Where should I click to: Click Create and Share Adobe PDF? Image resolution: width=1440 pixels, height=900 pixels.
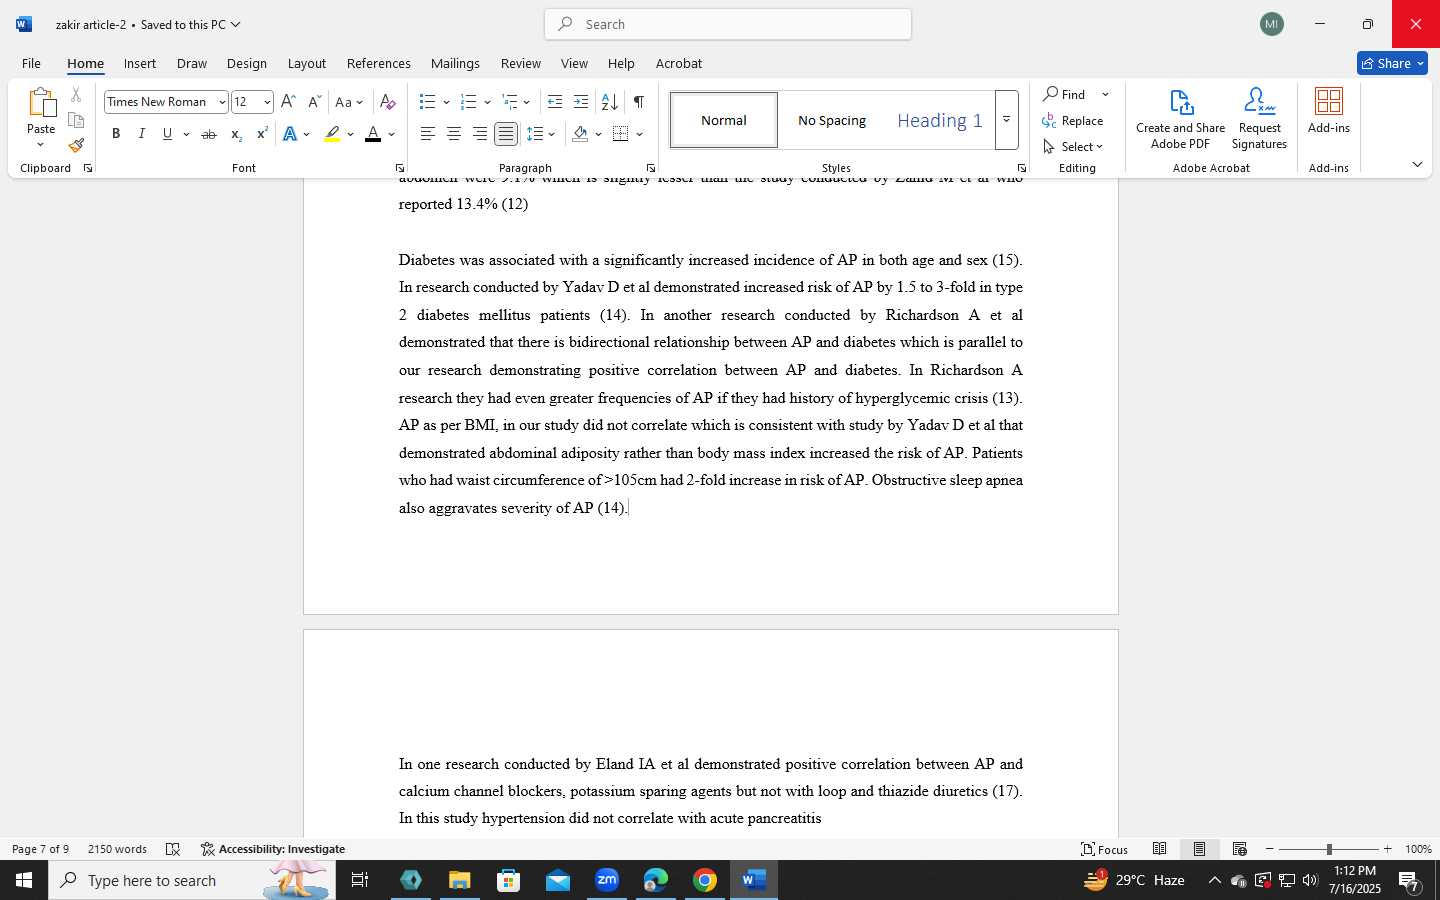pyautogui.click(x=1181, y=118)
